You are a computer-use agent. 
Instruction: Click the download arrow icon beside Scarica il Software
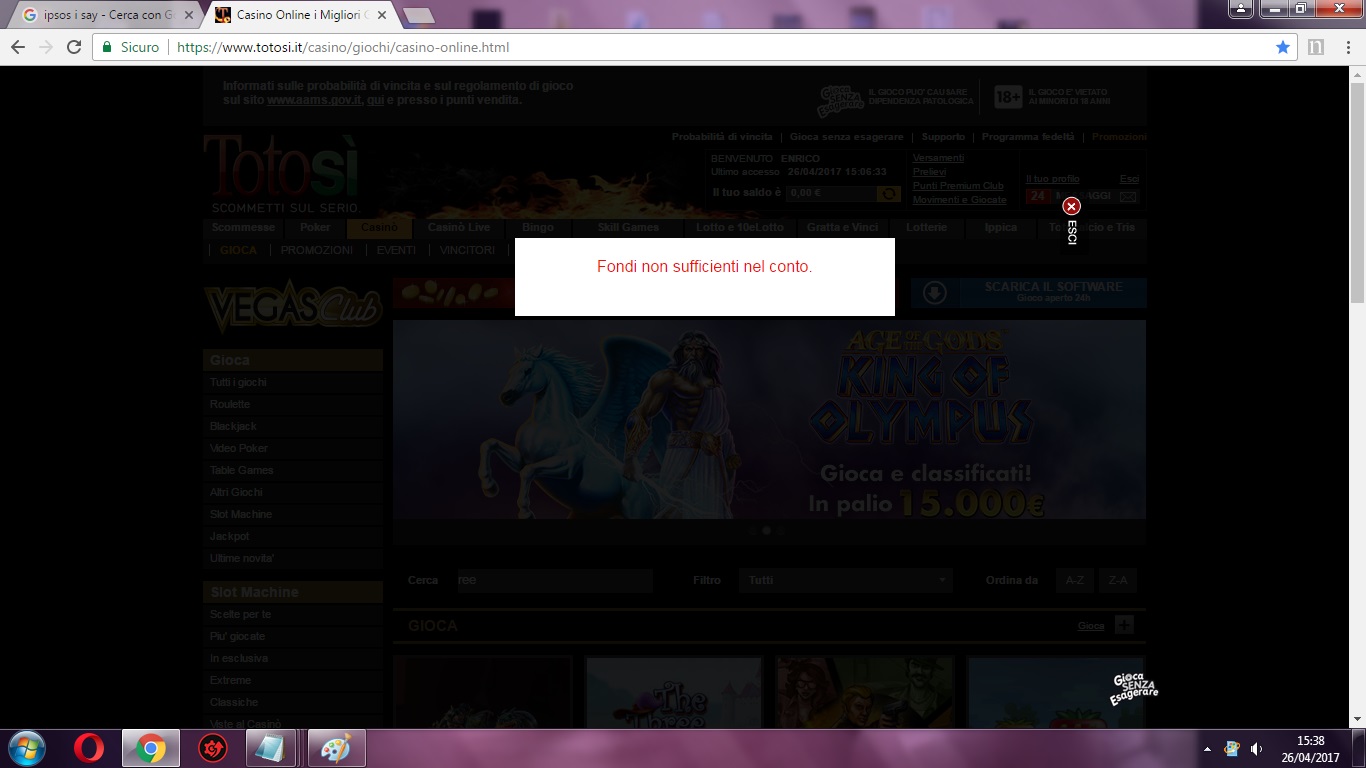coord(934,293)
